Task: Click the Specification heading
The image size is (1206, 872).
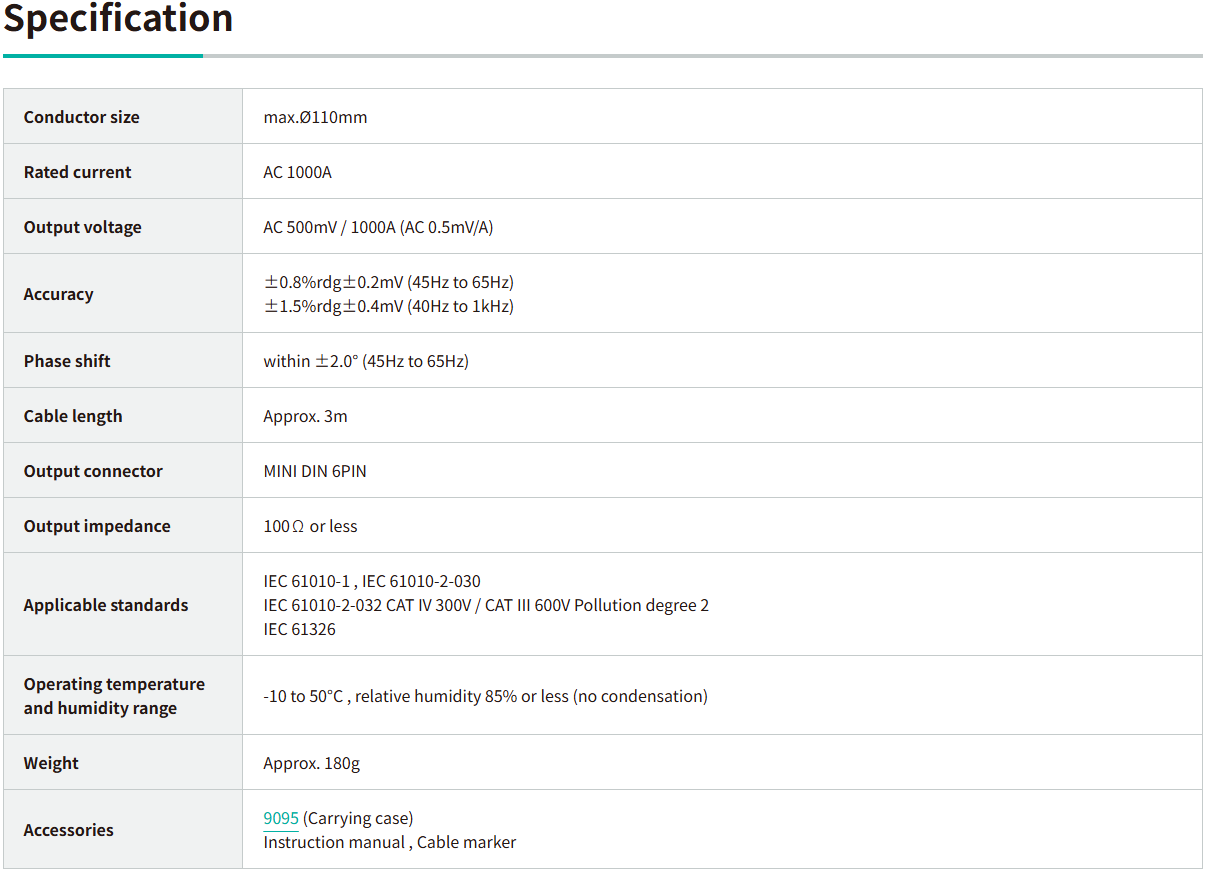Action: (x=118, y=19)
